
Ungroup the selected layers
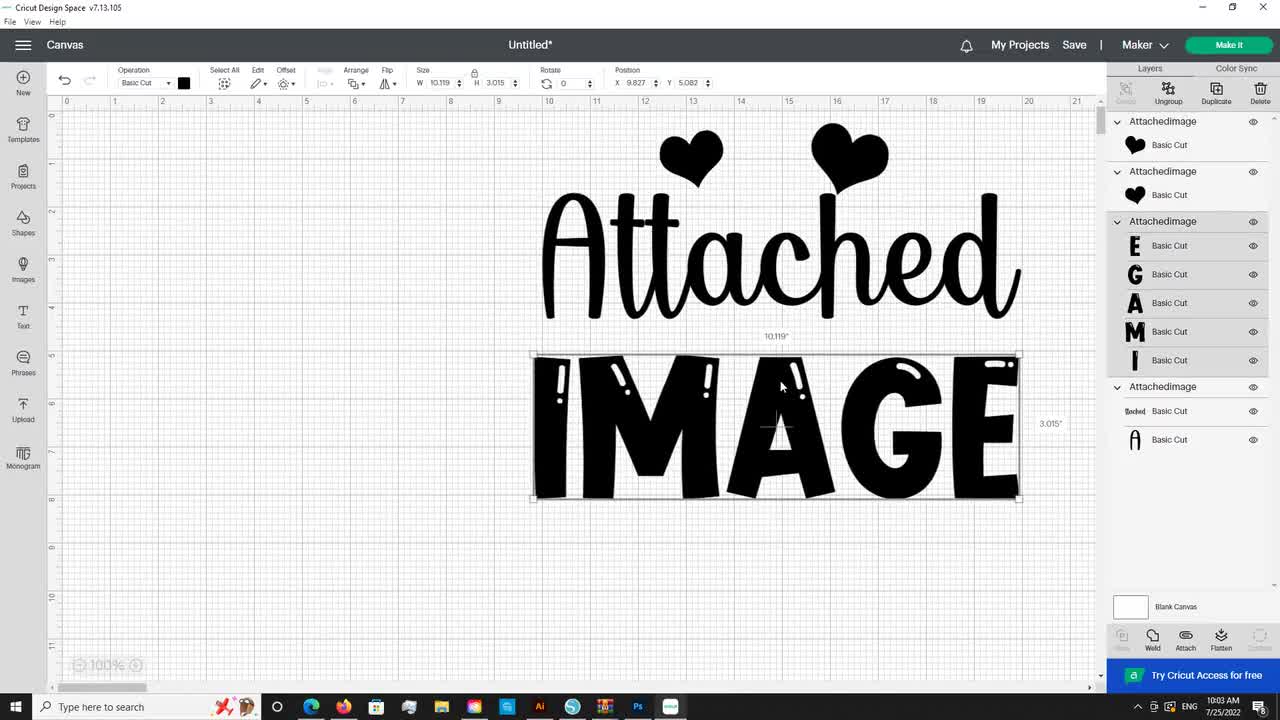[x=1168, y=94]
